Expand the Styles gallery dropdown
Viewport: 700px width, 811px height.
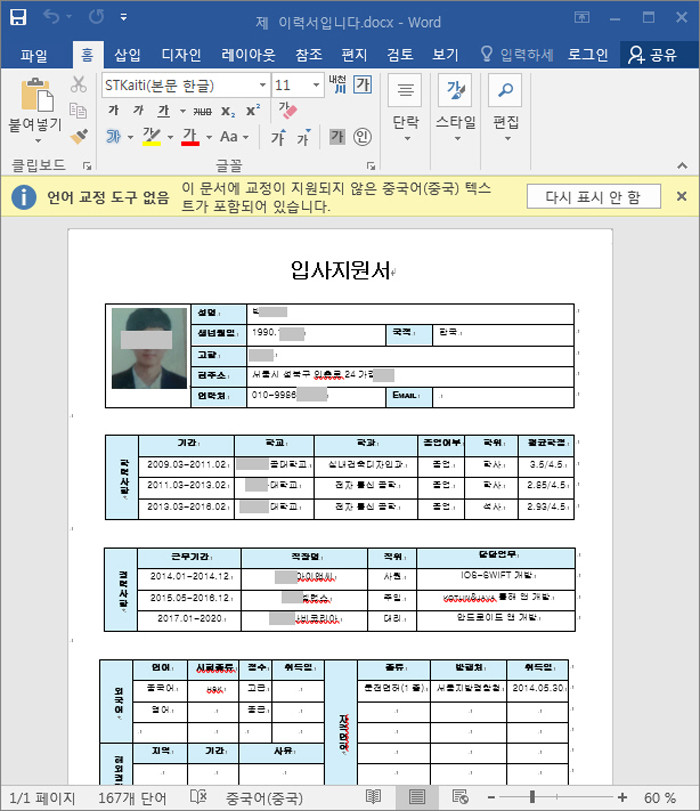click(x=455, y=138)
